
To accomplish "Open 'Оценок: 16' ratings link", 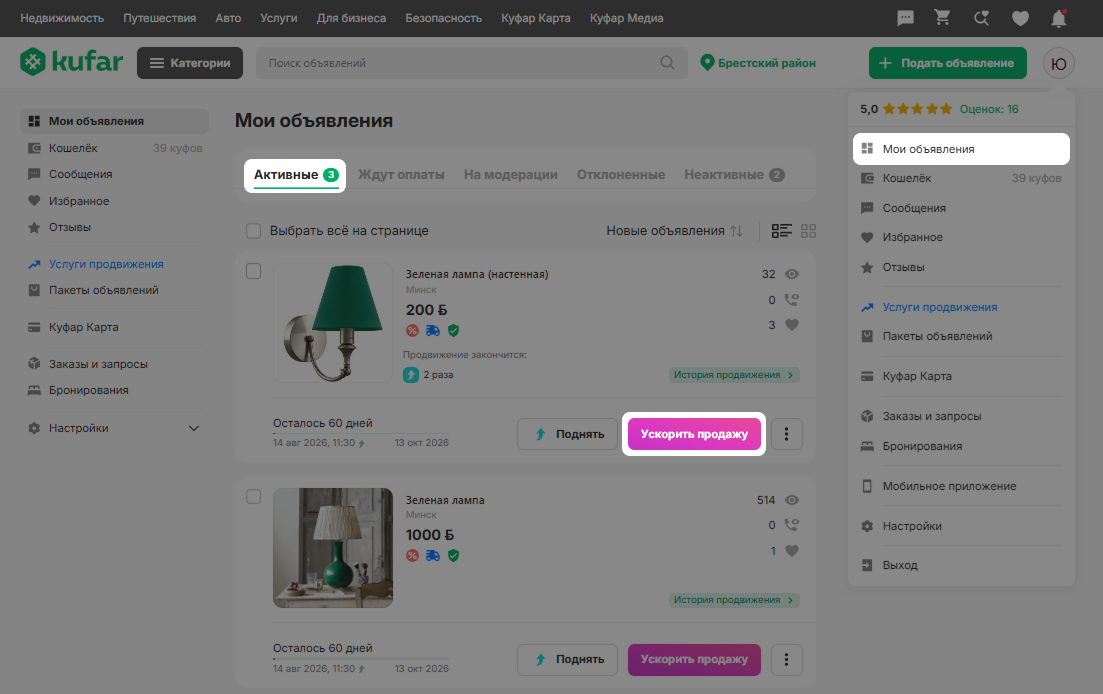I will (988, 109).
